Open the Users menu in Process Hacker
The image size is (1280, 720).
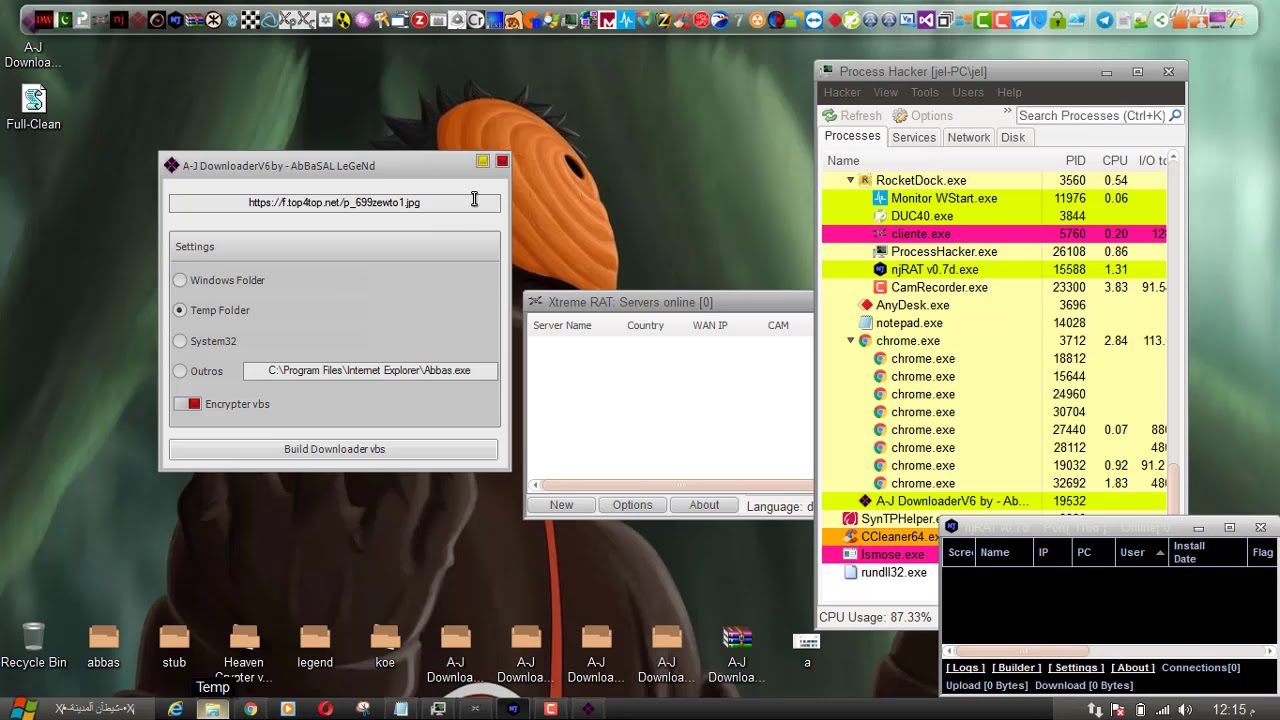tap(967, 92)
